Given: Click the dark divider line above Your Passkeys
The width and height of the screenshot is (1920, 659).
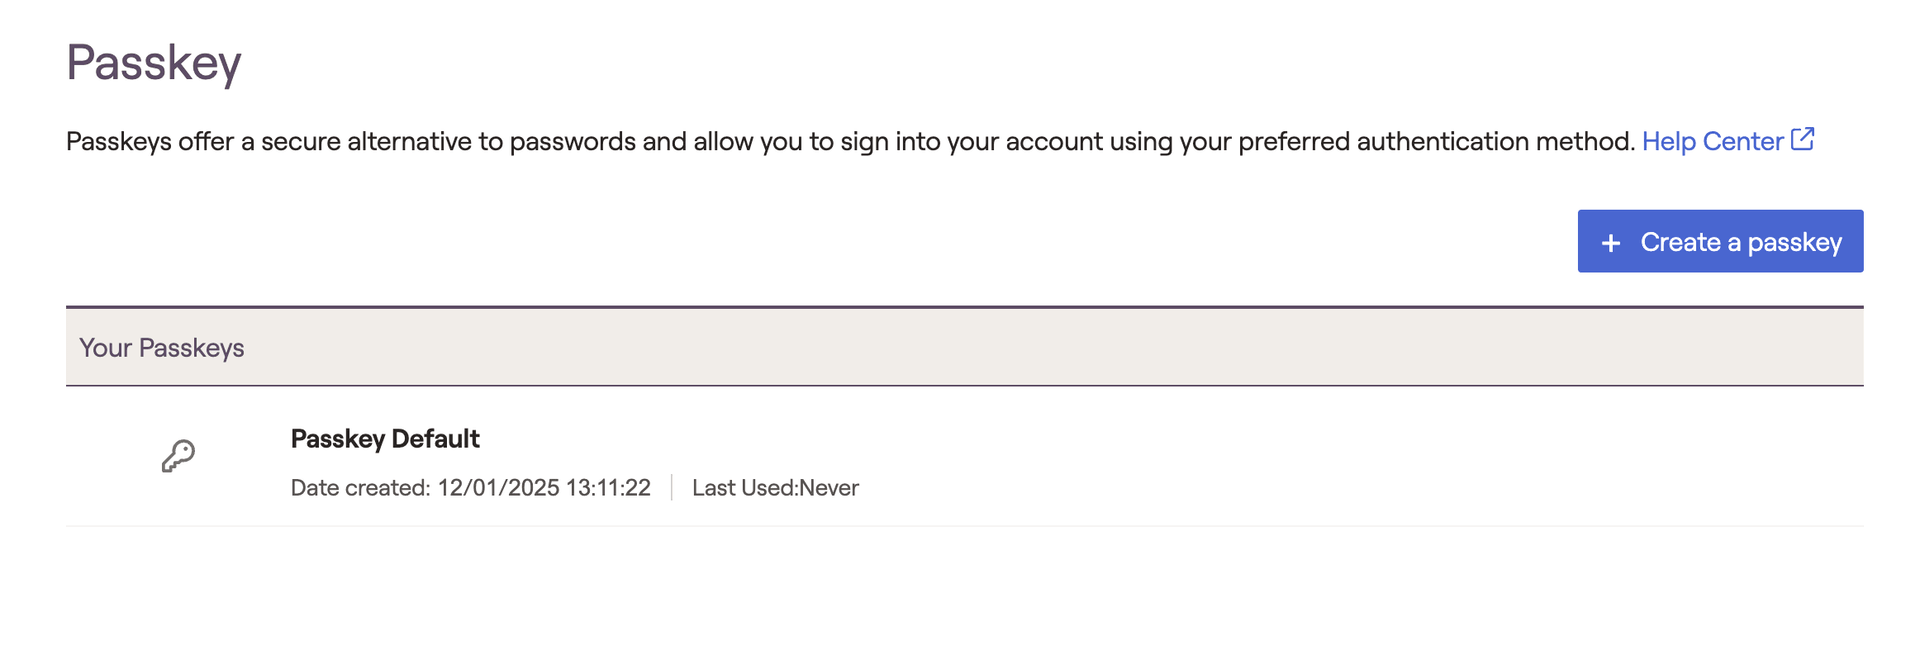Looking at the screenshot, I should click(964, 307).
